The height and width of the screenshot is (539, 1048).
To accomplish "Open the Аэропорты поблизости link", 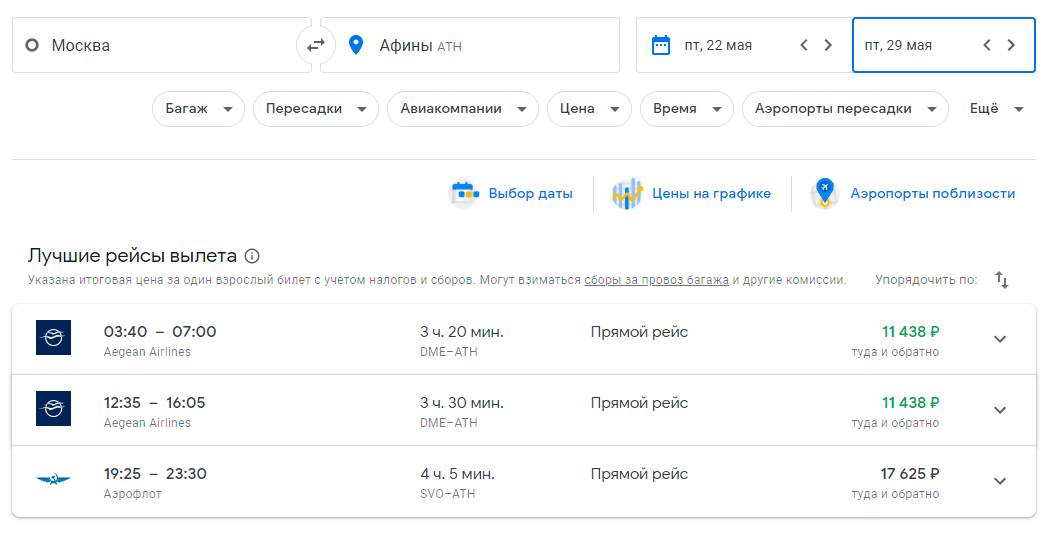I will [x=932, y=194].
